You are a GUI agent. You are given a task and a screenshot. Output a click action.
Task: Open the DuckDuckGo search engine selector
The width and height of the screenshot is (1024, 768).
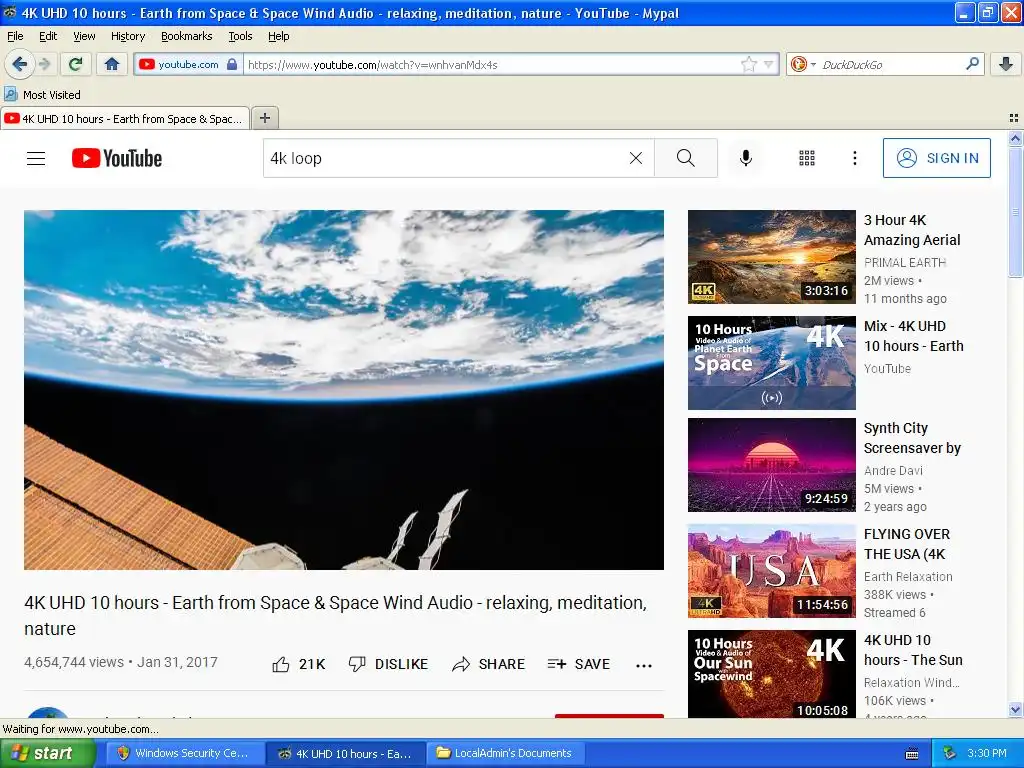803,64
